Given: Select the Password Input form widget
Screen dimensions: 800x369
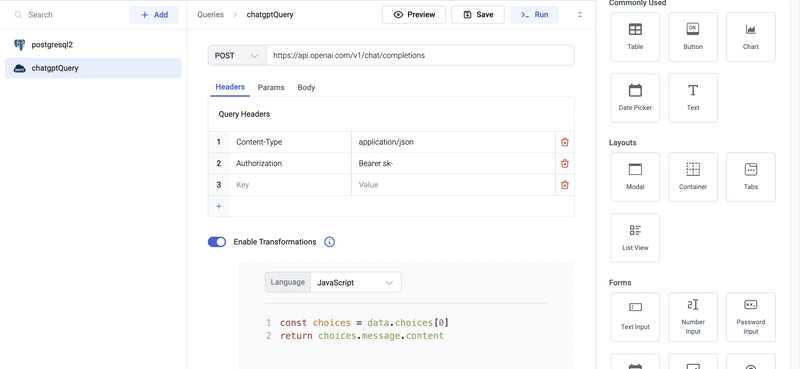Looking at the screenshot, I should (x=751, y=317).
